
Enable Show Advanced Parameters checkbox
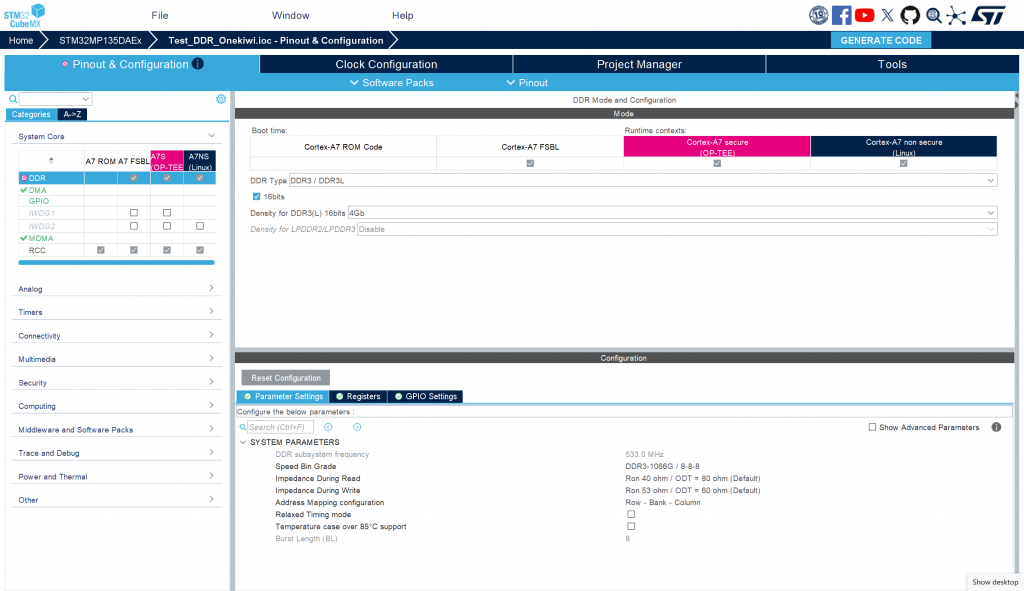pos(872,427)
